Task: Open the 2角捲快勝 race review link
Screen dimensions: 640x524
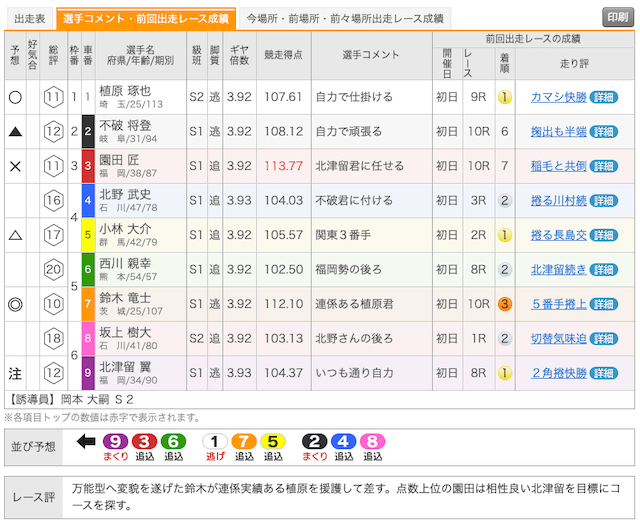Action: point(558,373)
